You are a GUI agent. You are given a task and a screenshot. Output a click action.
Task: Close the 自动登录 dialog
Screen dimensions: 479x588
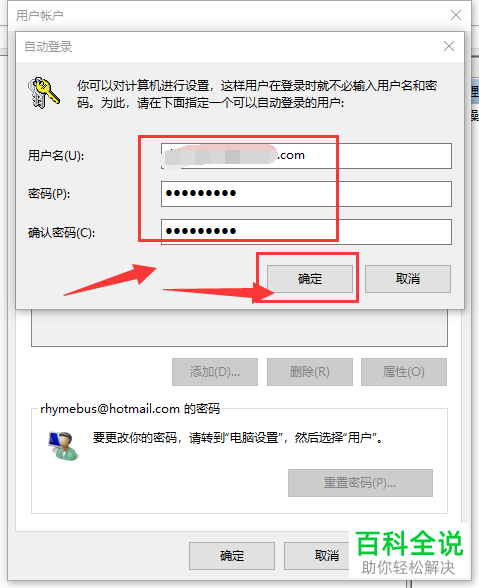tap(449, 46)
